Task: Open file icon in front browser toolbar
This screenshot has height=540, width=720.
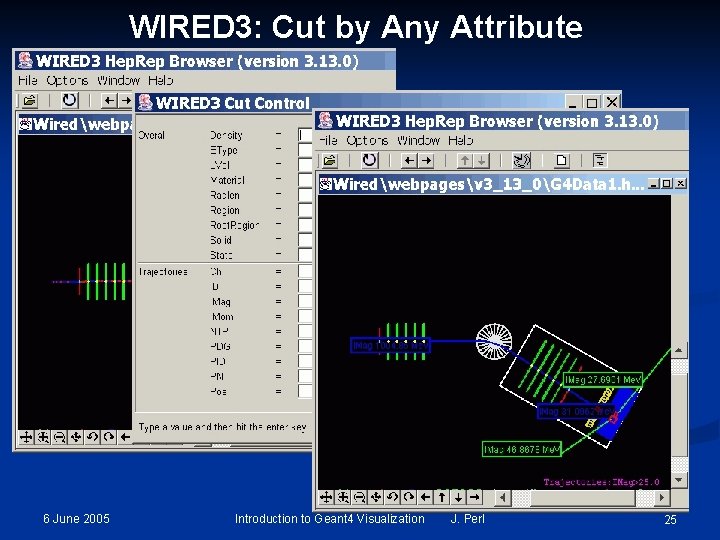Action: pyautogui.click(x=329, y=160)
